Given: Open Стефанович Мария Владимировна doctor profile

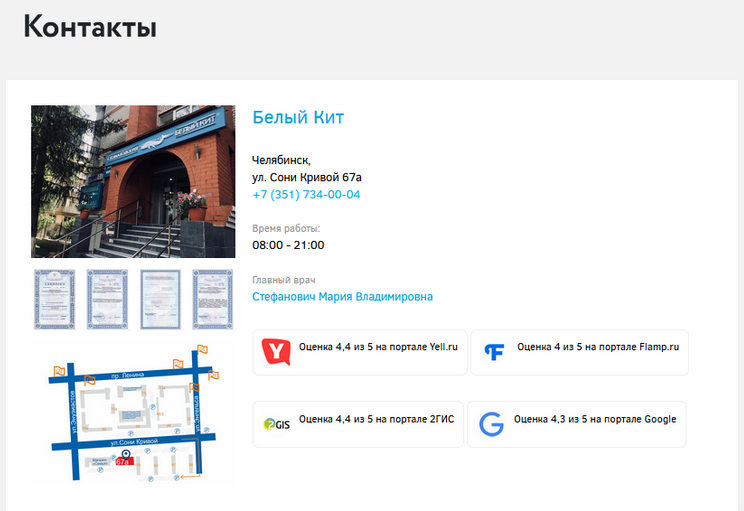Looking at the screenshot, I should pos(342,297).
